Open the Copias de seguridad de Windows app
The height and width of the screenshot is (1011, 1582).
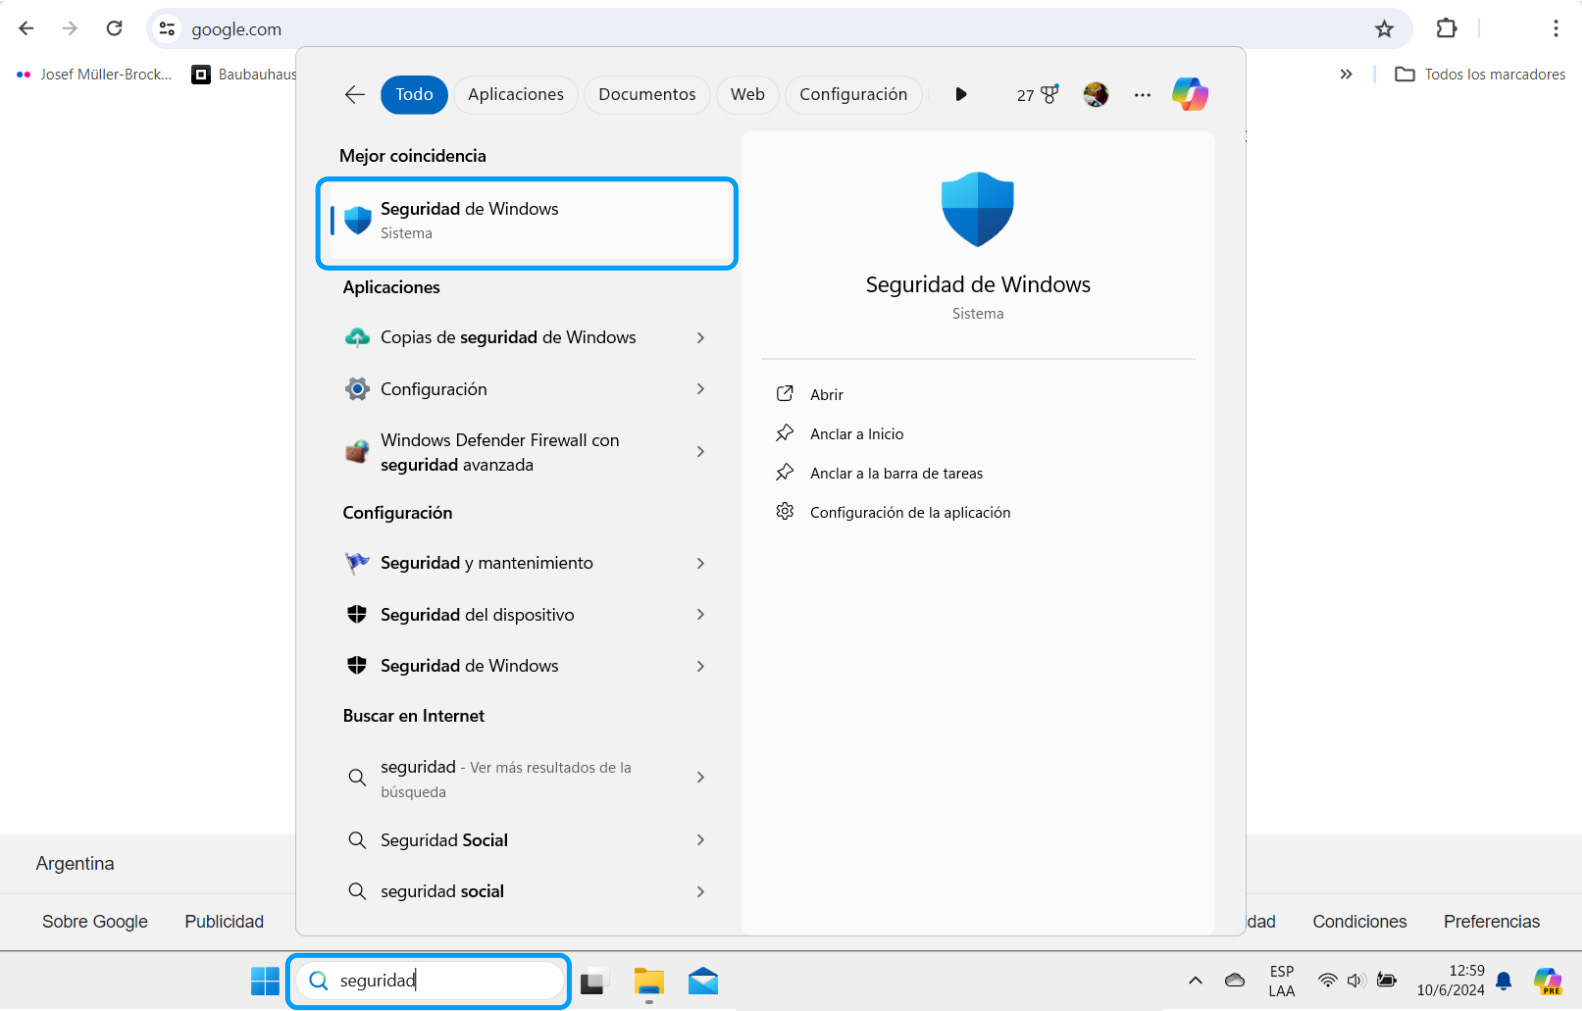tap(509, 338)
